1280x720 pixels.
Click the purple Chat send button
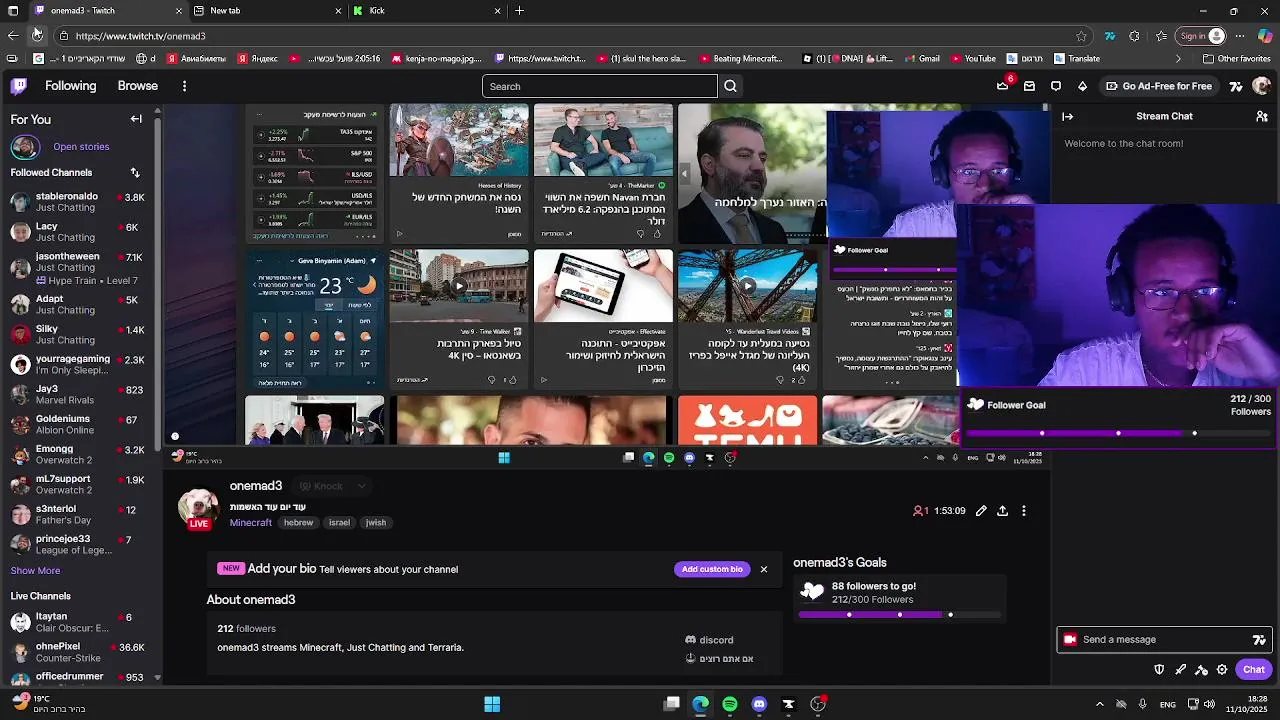(1253, 670)
